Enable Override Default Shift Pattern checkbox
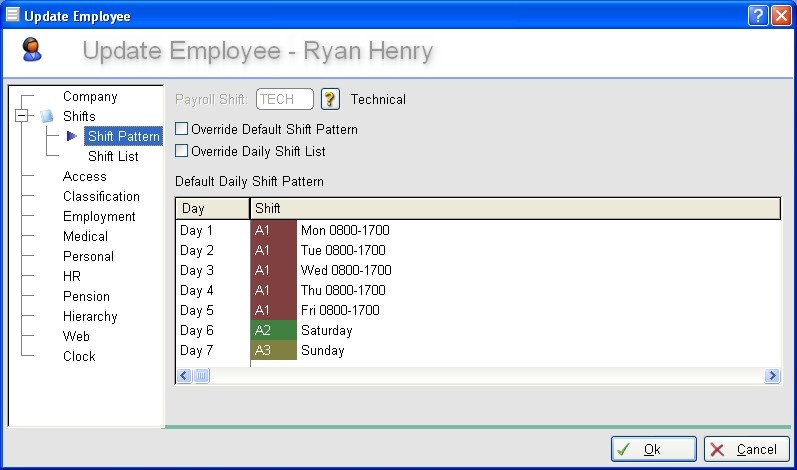The image size is (797, 470). 181,129
